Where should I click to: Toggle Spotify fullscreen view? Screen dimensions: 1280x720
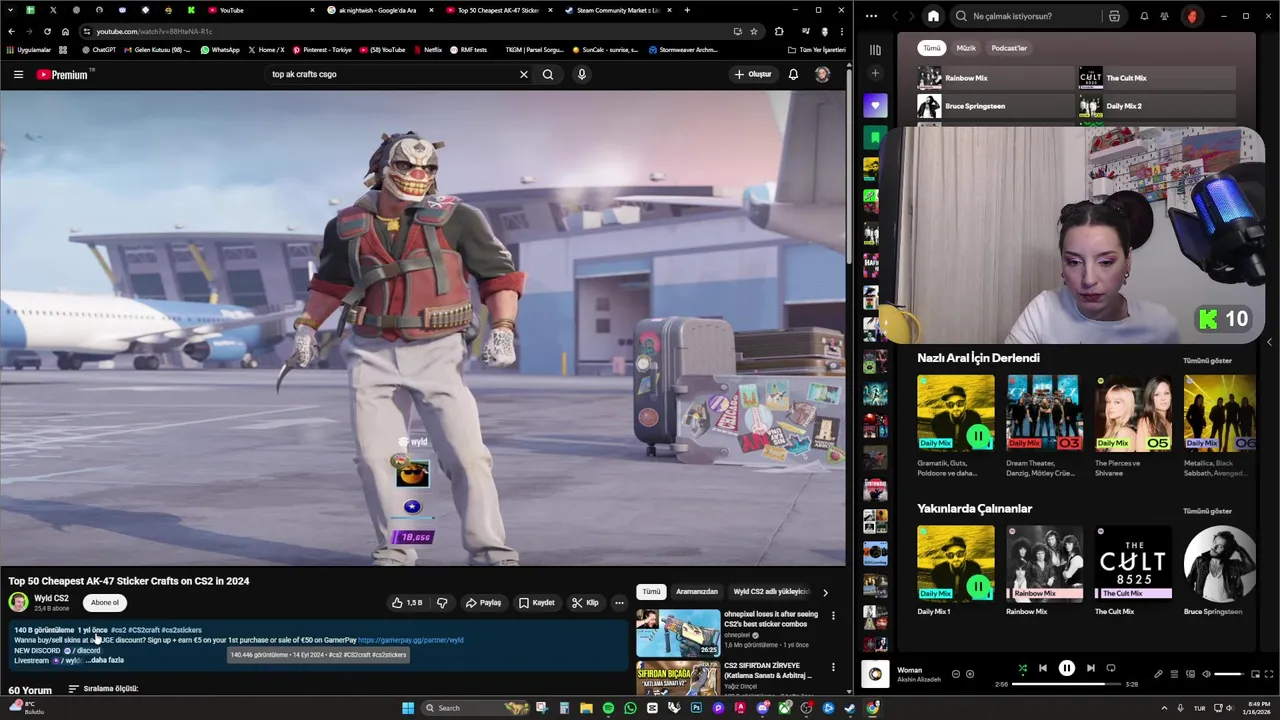[1269, 674]
